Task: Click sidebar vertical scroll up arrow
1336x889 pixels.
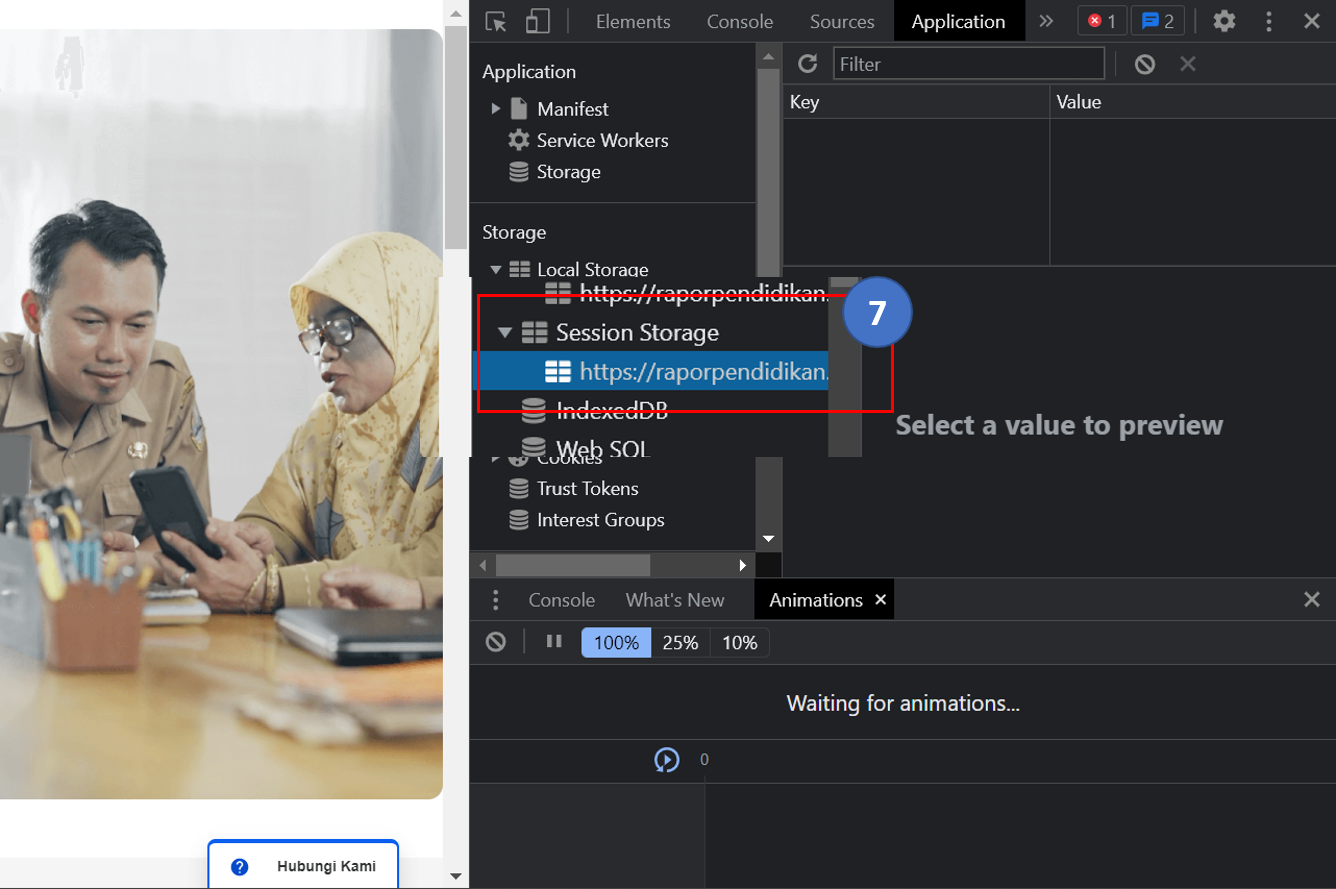Action: click(768, 57)
